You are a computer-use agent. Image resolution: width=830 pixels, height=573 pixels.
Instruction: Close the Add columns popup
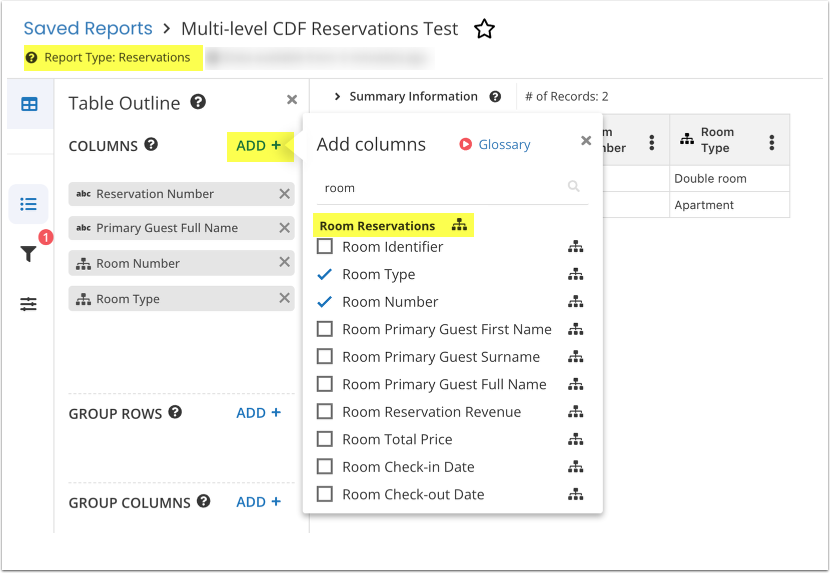pyautogui.click(x=586, y=141)
